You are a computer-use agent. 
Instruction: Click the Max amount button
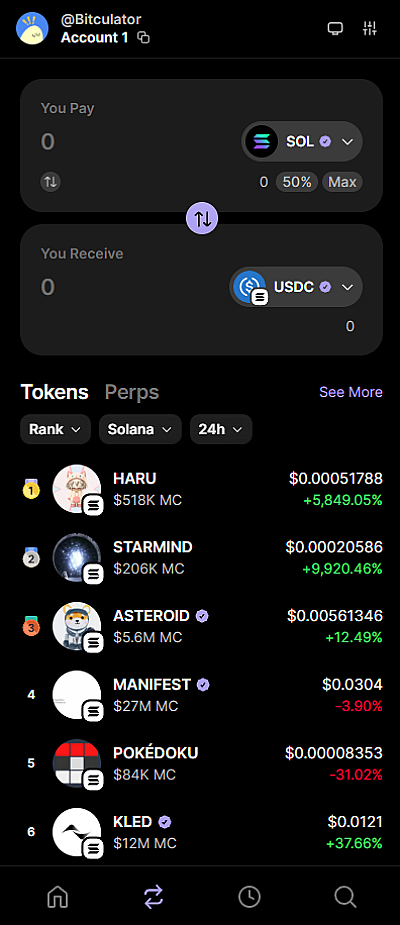point(342,182)
